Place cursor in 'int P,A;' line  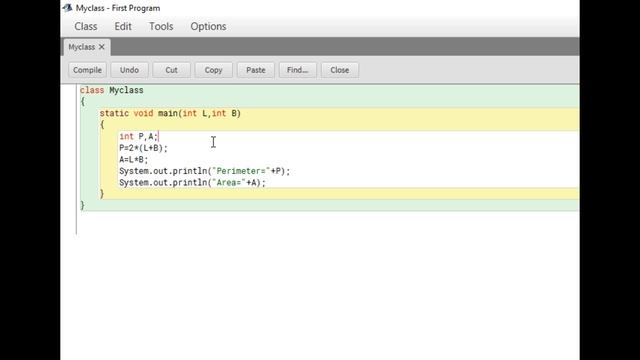[x=138, y=136]
